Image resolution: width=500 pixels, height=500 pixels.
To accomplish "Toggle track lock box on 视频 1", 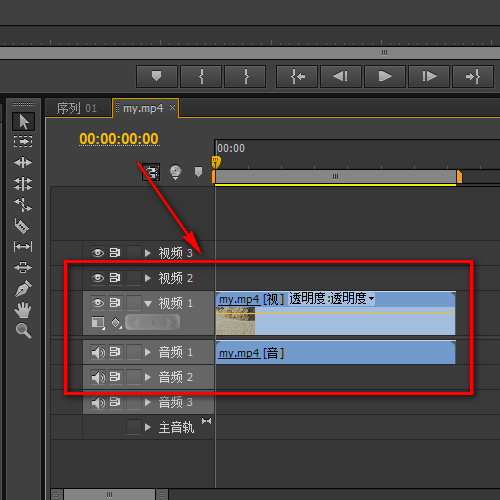I will pos(134,303).
